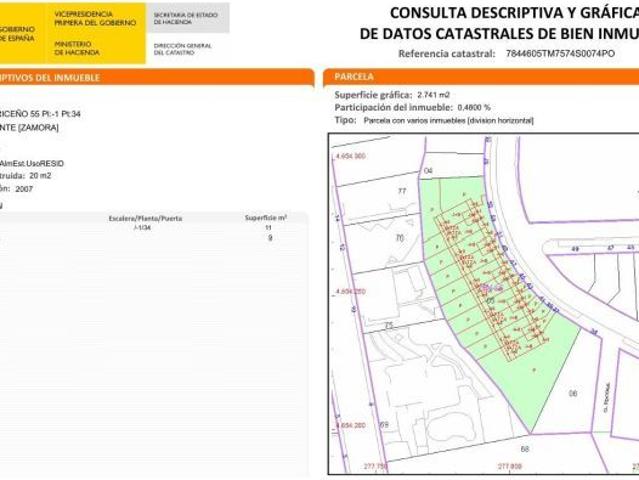Select the -1/34 table row entry
Screen dimensions: 639x480
[x=142, y=228]
